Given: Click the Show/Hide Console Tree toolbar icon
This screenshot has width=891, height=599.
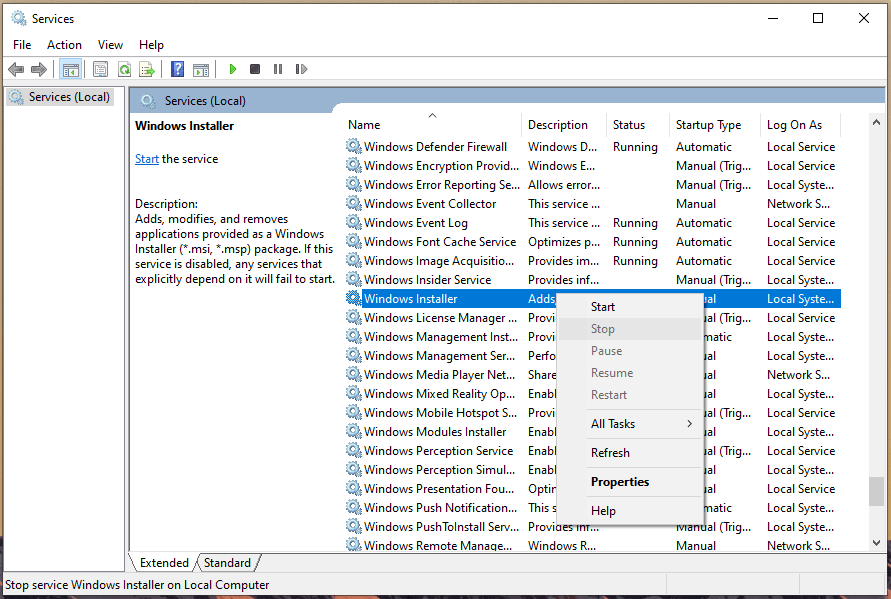Looking at the screenshot, I should (70, 69).
